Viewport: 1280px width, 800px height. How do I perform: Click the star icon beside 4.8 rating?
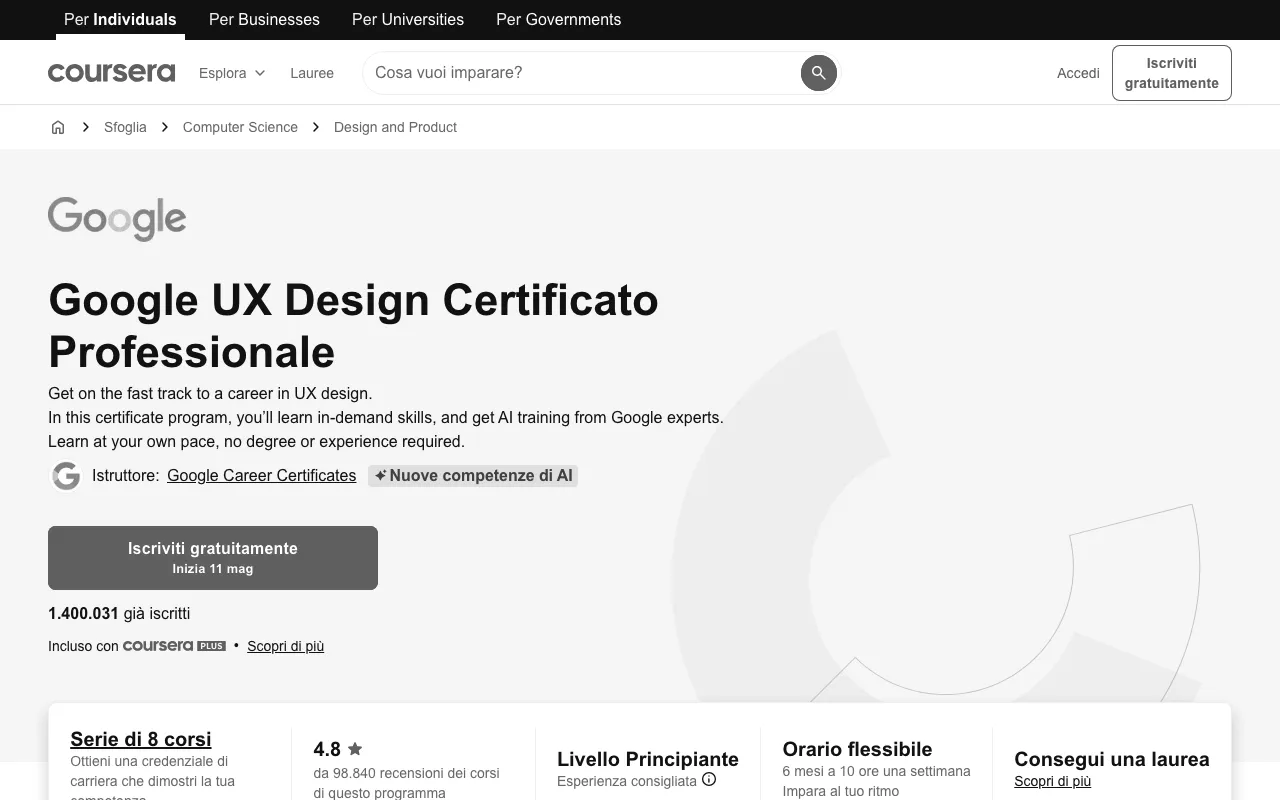(x=355, y=749)
